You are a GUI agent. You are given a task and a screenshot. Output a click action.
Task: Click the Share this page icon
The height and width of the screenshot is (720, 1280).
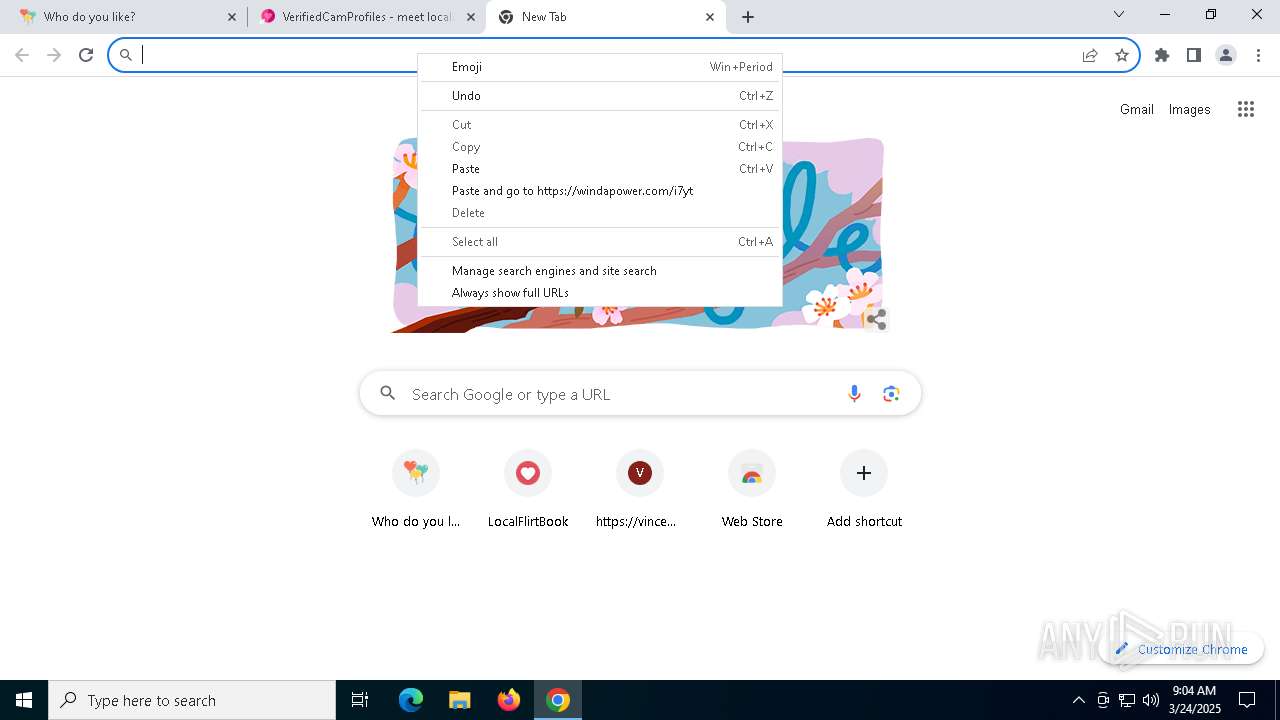pyautogui.click(x=1090, y=55)
